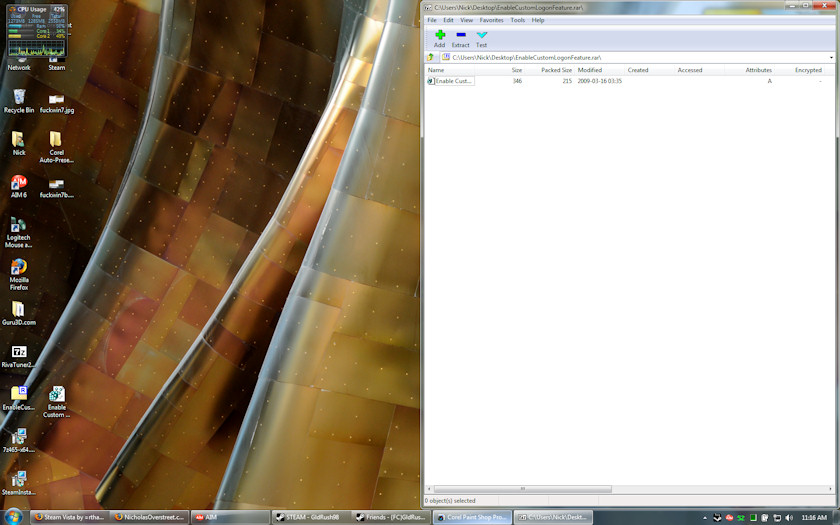The width and height of the screenshot is (840, 525).
Task: Open the Edit menu
Action: 448,20
